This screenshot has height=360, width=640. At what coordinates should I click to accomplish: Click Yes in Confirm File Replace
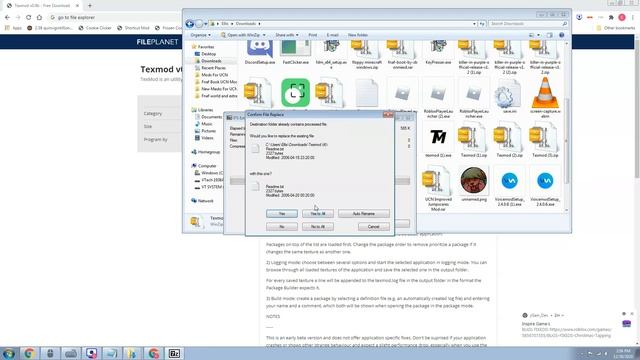tap(282, 213)
